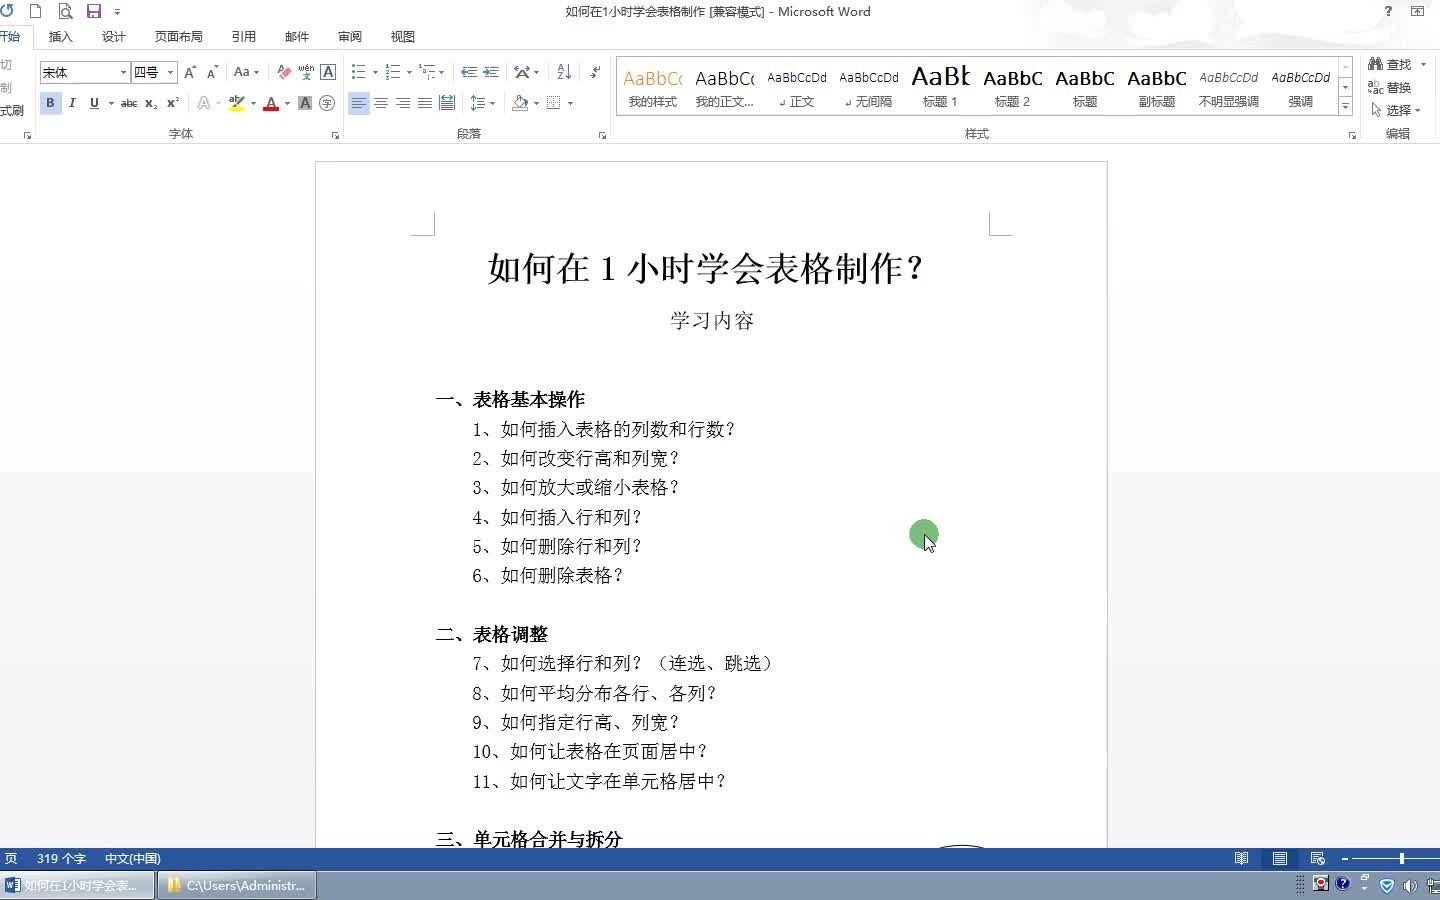Screen dimensions: 1440x900
Task: Switch to Print Layout view icon
Action: [x=1280, y=858]
